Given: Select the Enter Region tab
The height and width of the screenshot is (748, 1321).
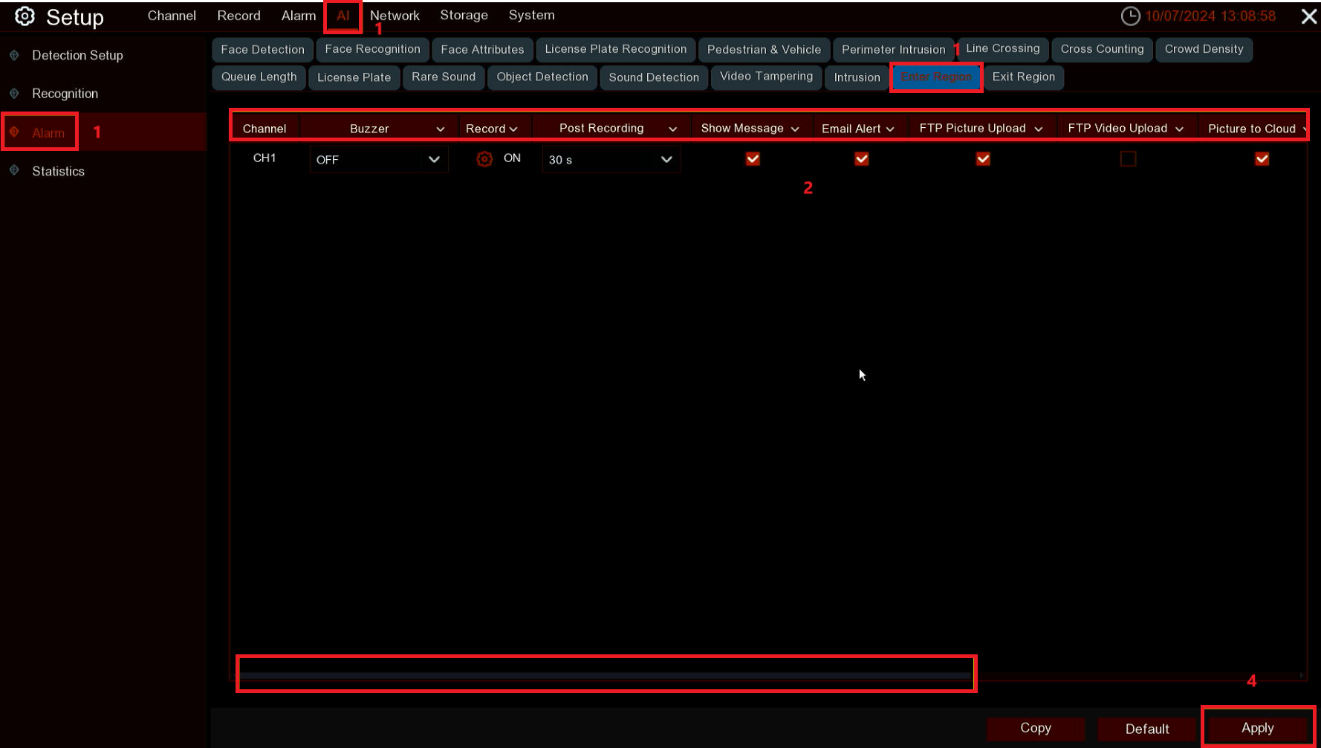Looking at the screenshot, I should click(936, 77).
